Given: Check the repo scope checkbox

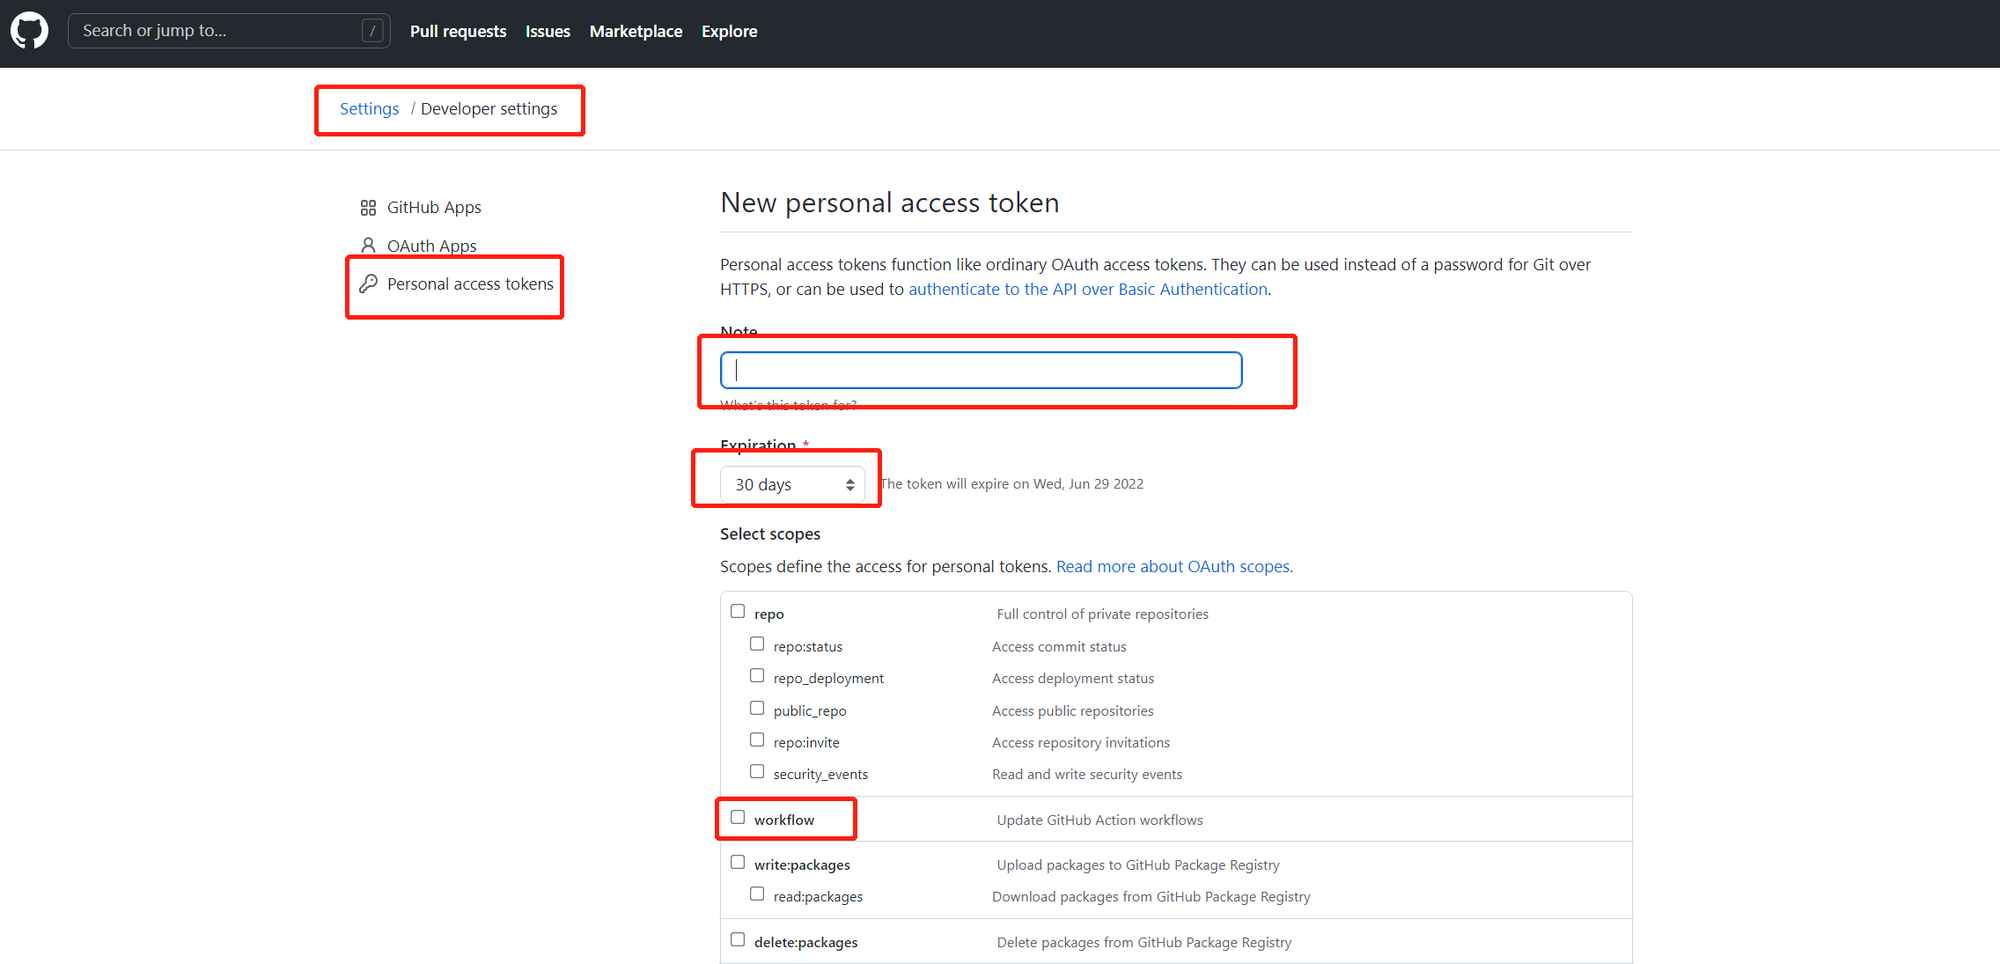Looking at the screenshot, I should coord(738,611).
